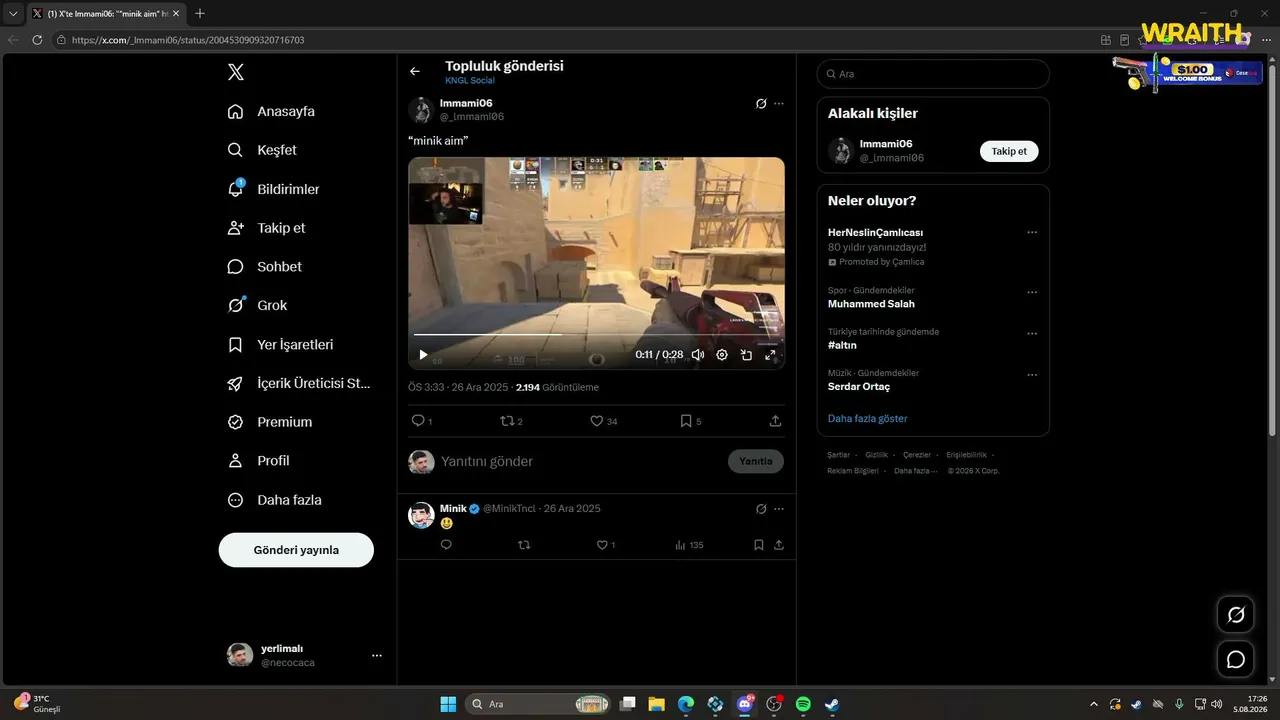1280x720 pixels.
Task: Mute the video volume
Action: (x=698, y=355)
